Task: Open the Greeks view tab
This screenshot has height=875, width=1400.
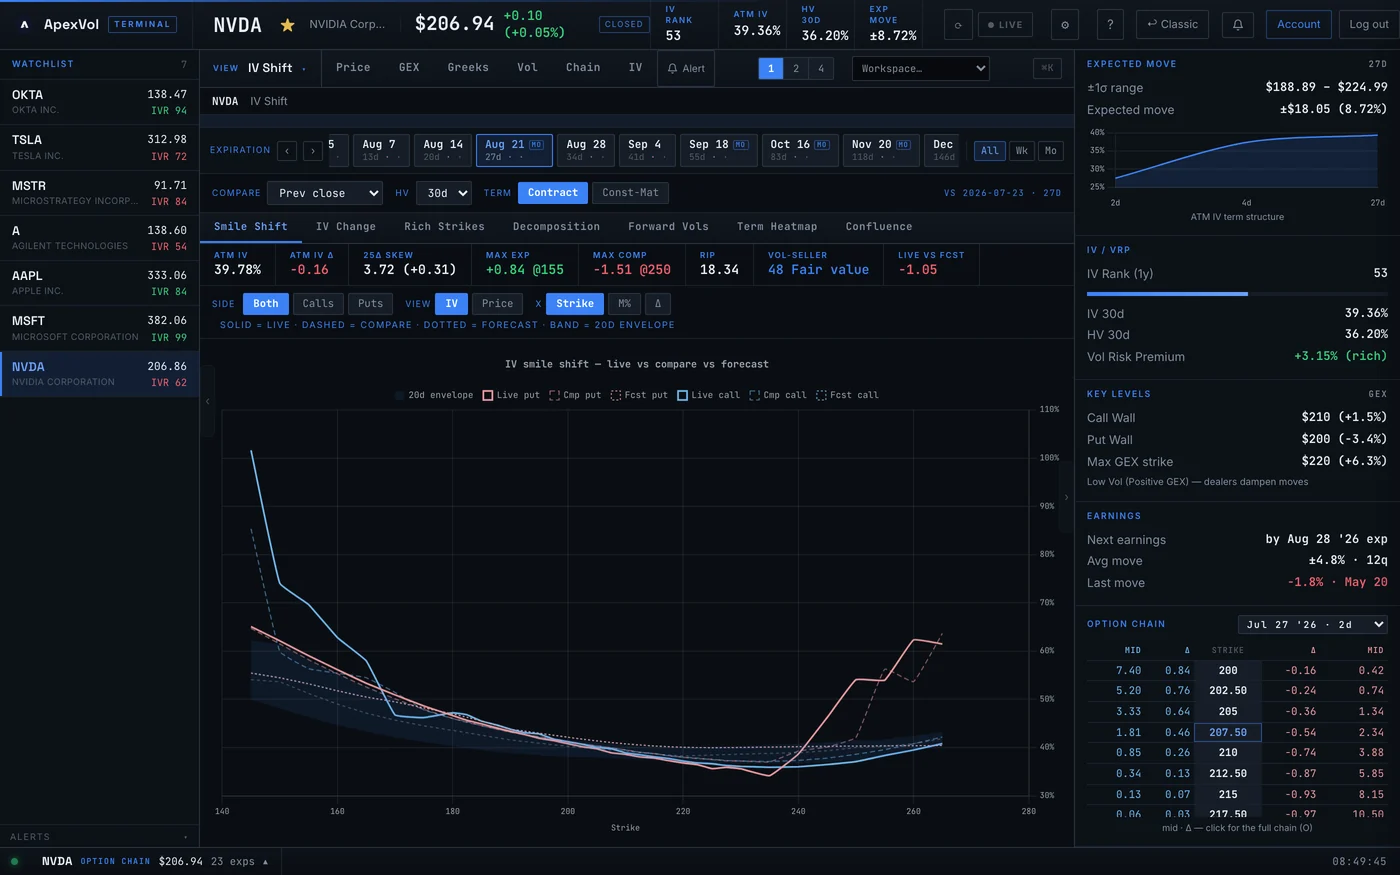Action: (x=468, y=68)
